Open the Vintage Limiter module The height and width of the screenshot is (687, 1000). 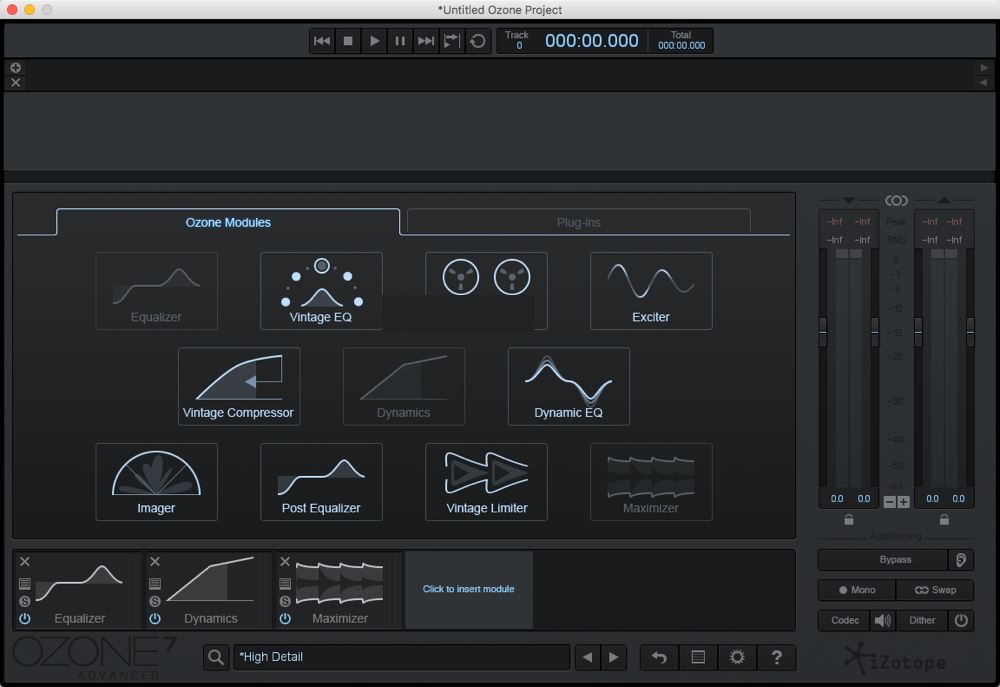[486, 481]
